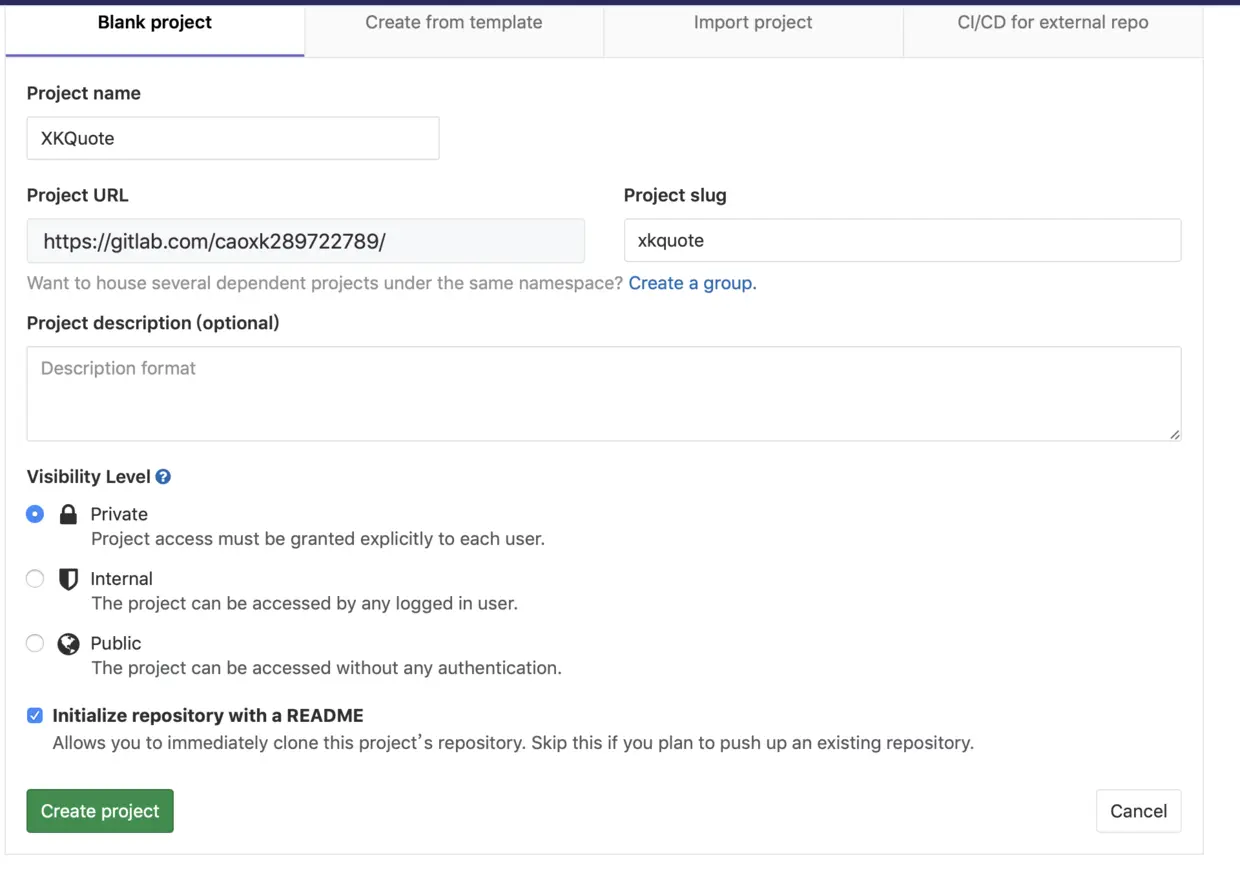Open the Create from template tab
This screenshot has width=1240, height=882.
(453, 23)
